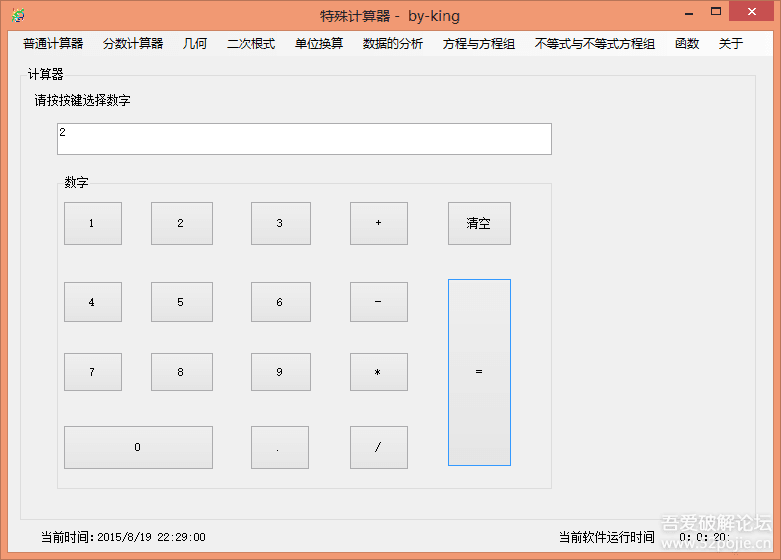Select the digit 9 button

coord(281,372)
